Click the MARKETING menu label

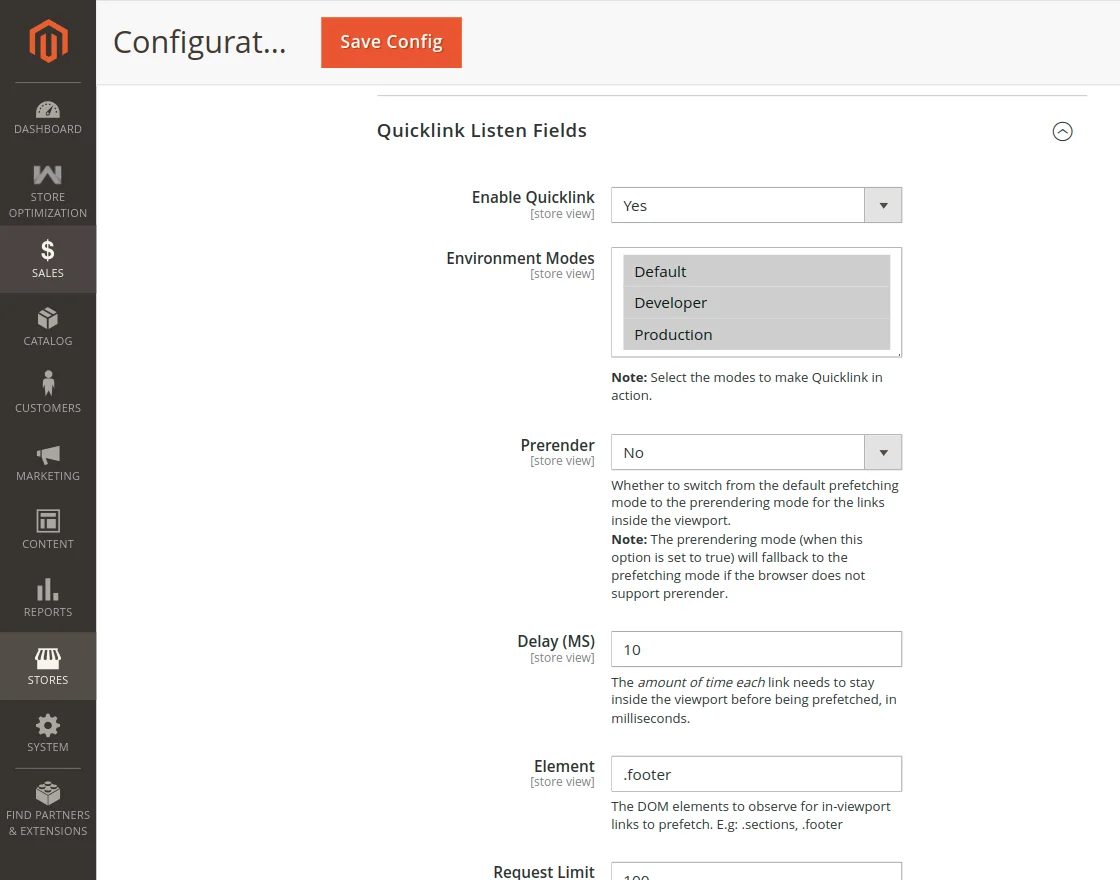[x=48, y=476]
